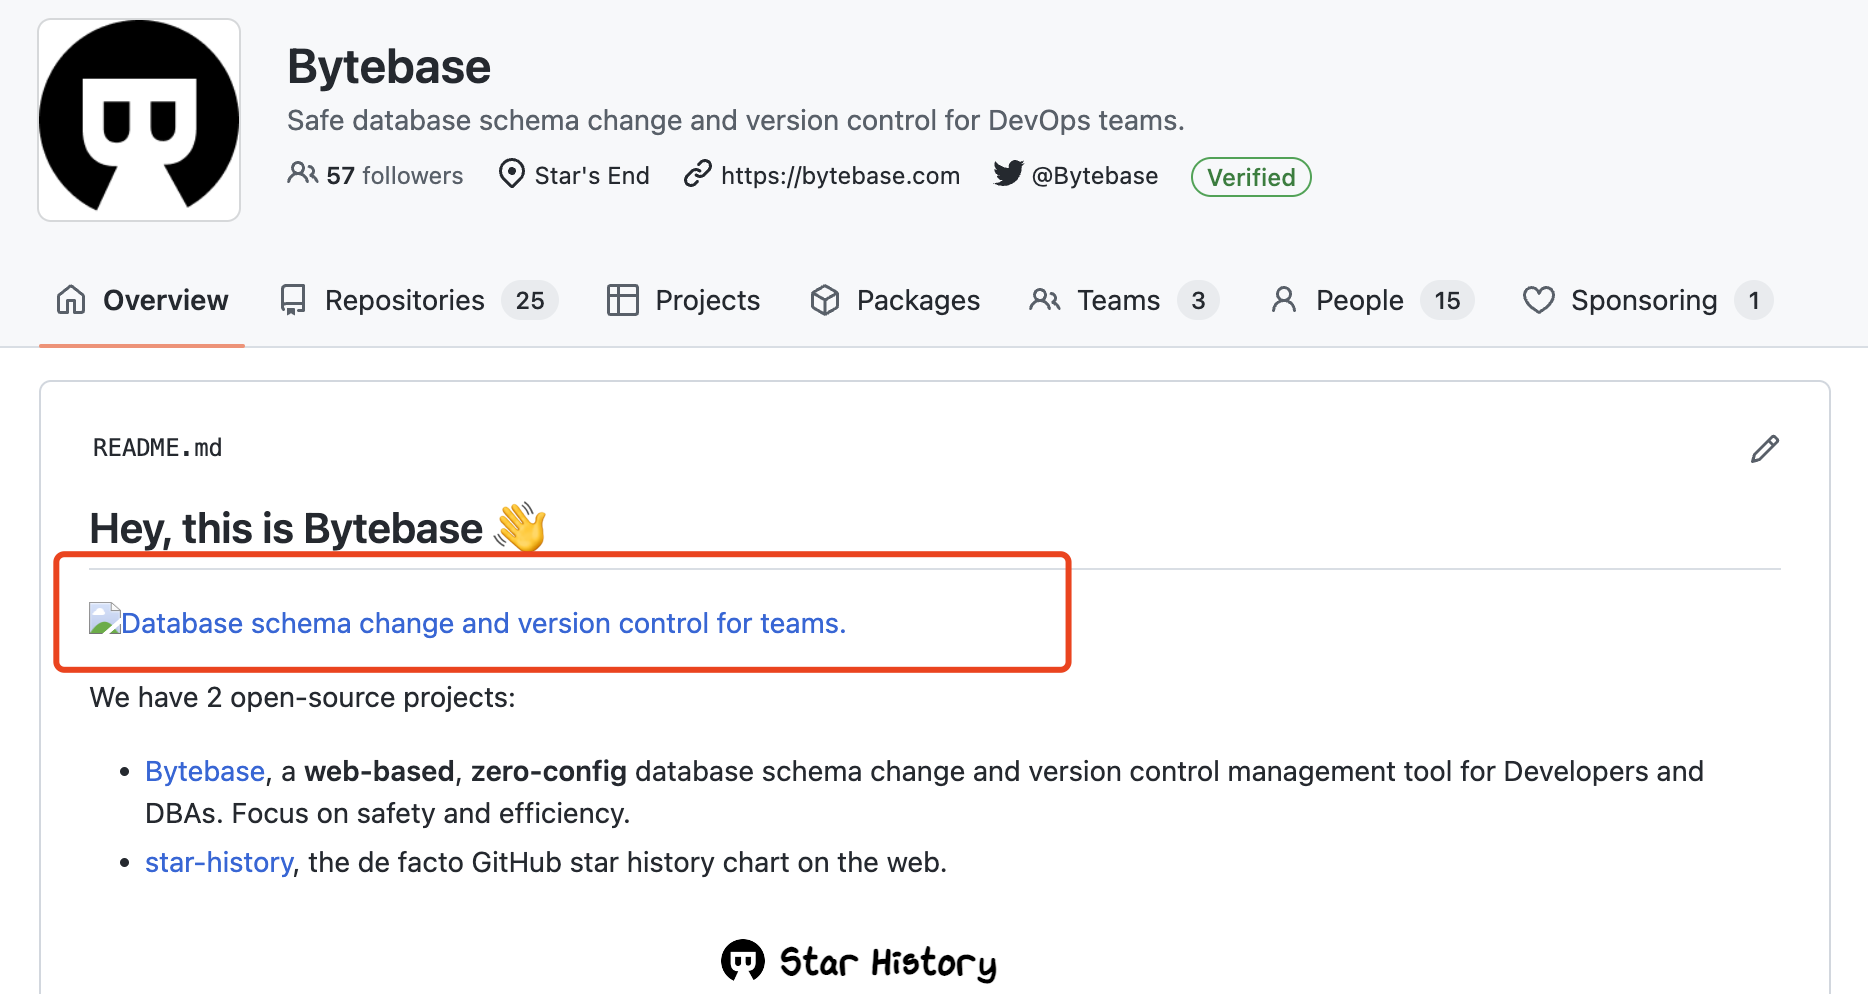The width and height of the screenshot is (1868, 994).
Task: Click the People count badge 15
Action: pyautogui.click(x=1447, y=300)
